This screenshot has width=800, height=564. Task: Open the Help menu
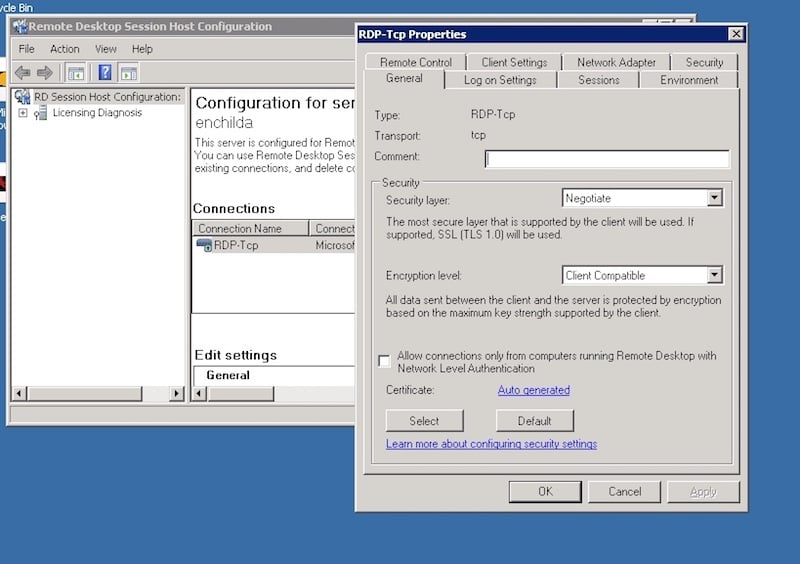[142, 49]
